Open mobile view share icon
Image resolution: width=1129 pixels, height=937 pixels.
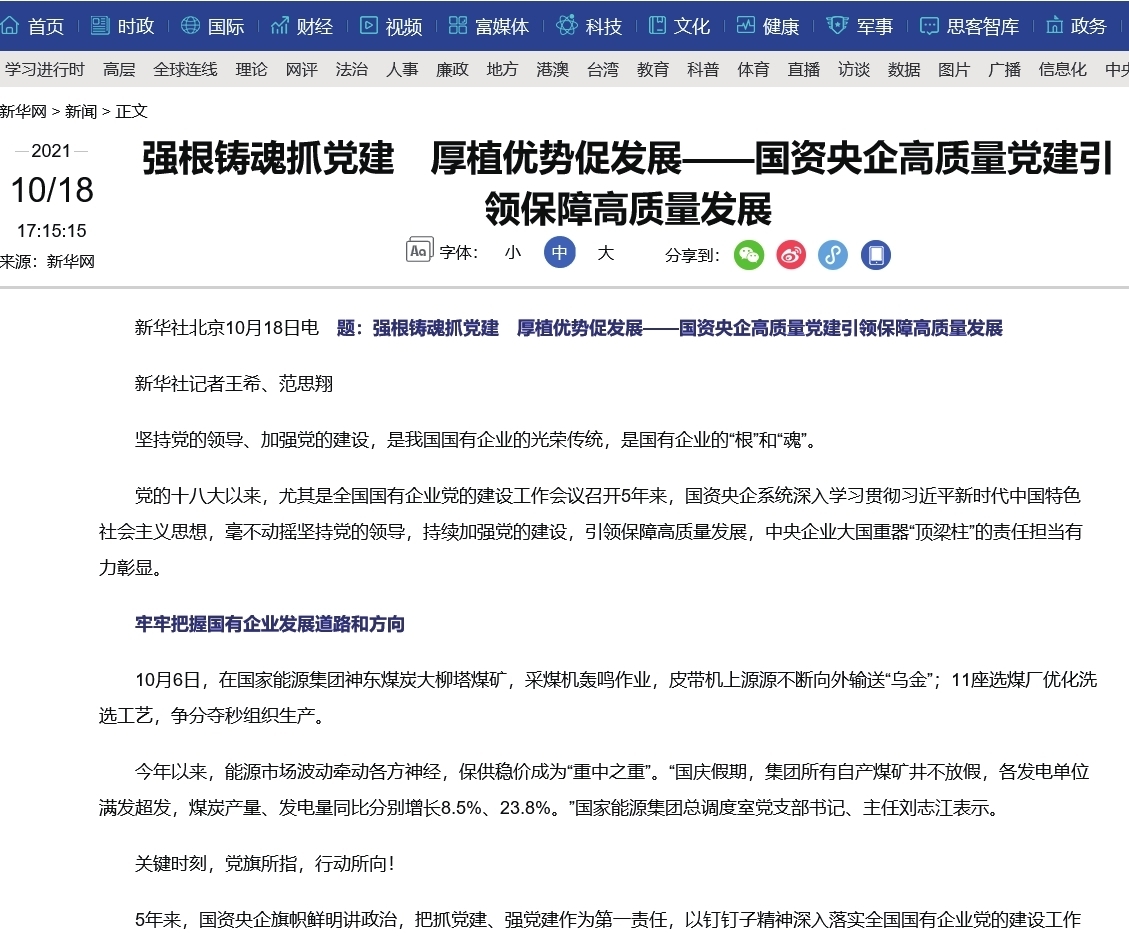[876, 255]
